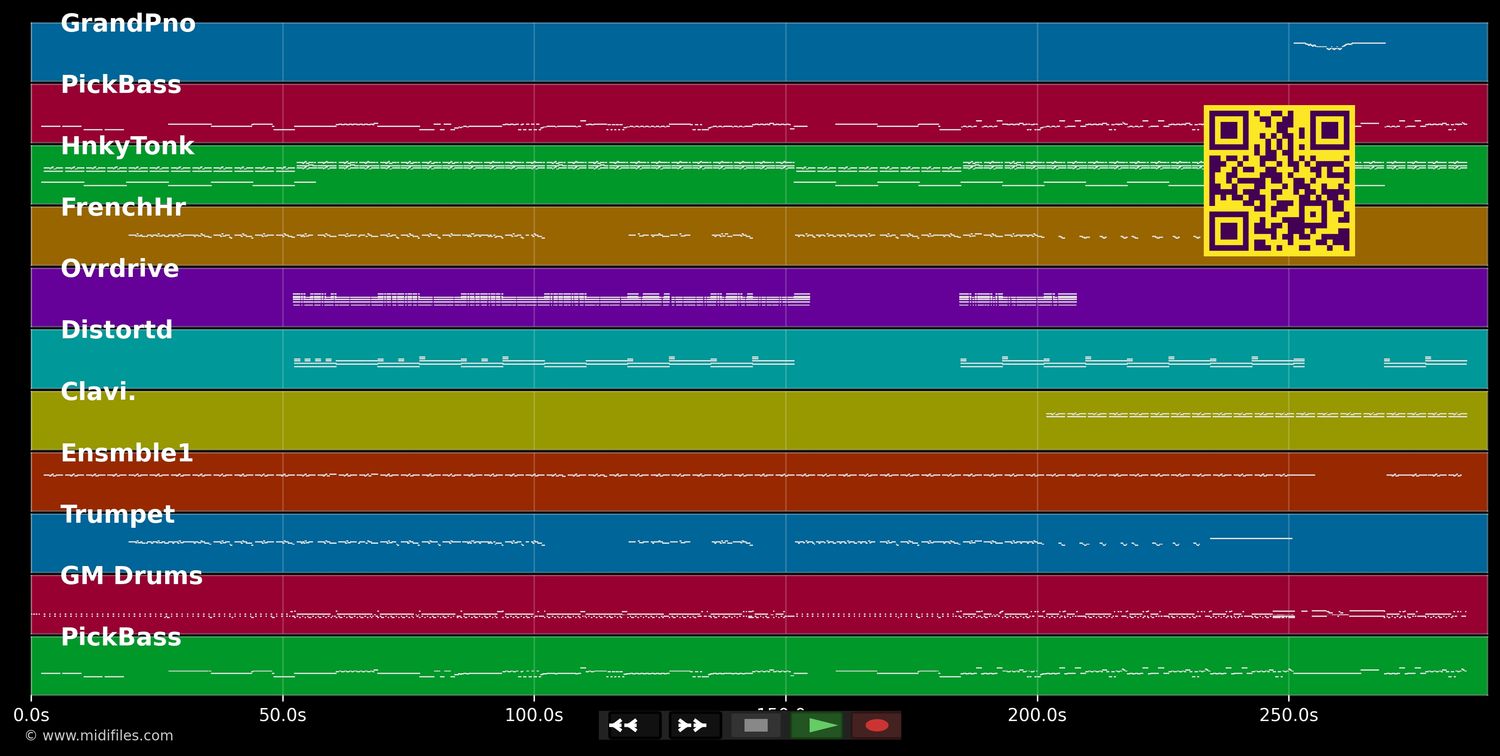Open the www.midifiles.com copyright link

(99, 736)
